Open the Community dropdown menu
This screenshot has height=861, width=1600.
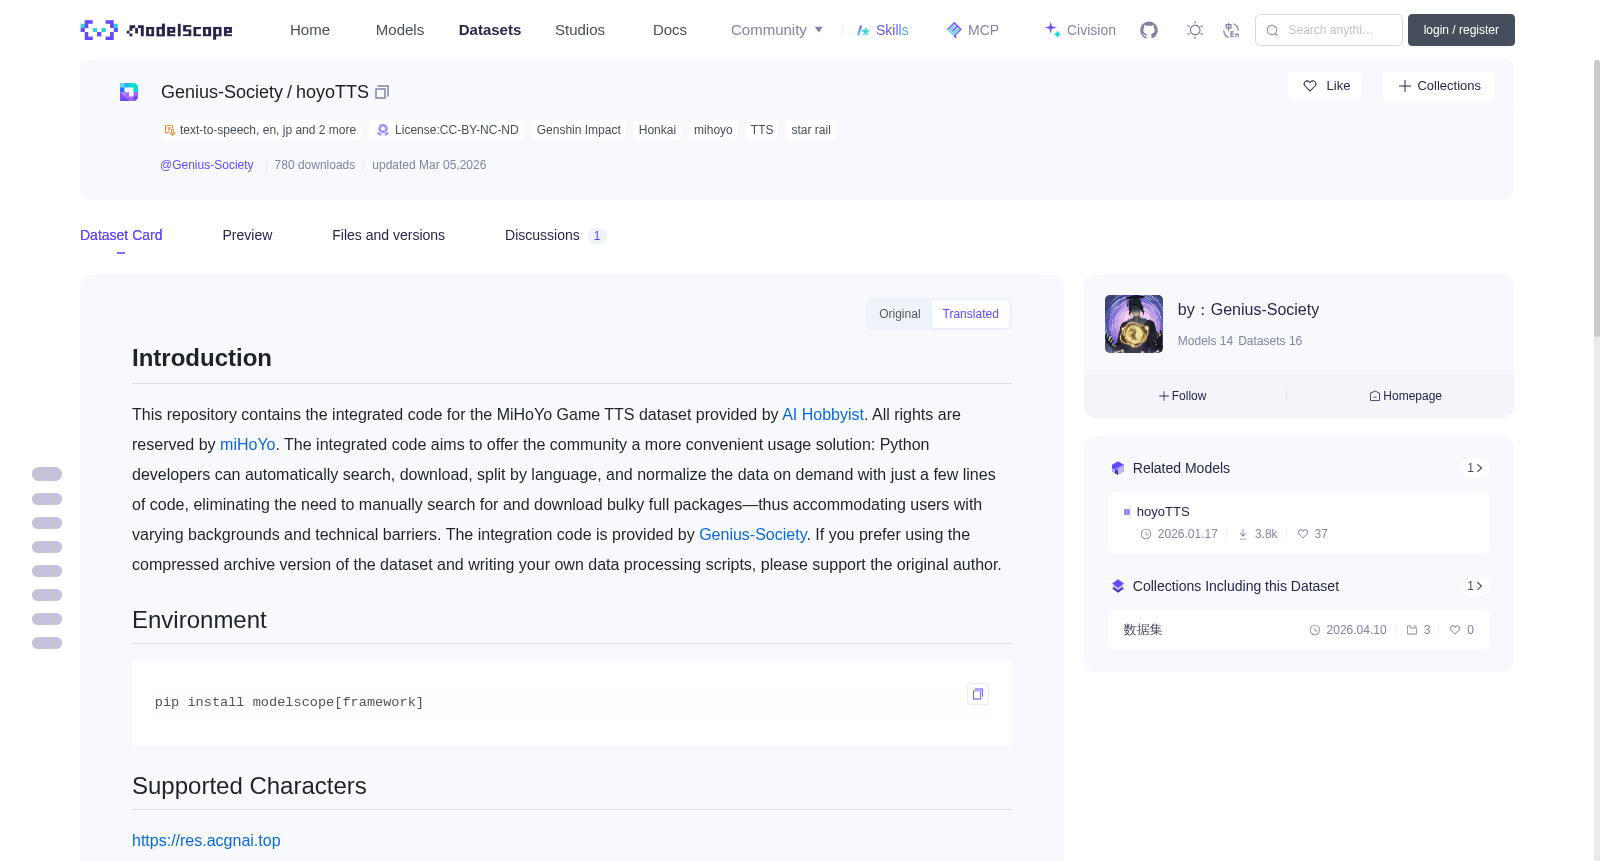(x=777, y=30)
